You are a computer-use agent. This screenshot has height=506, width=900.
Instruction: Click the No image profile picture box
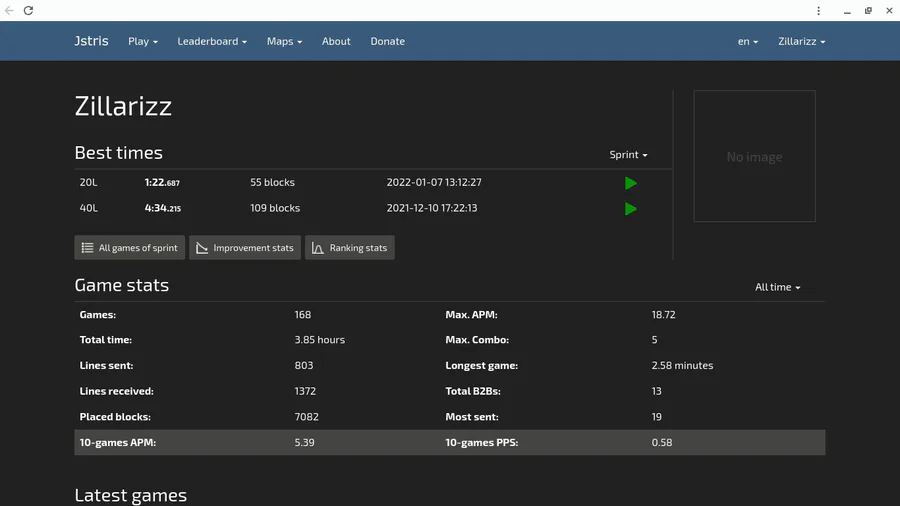coord(754,156)
